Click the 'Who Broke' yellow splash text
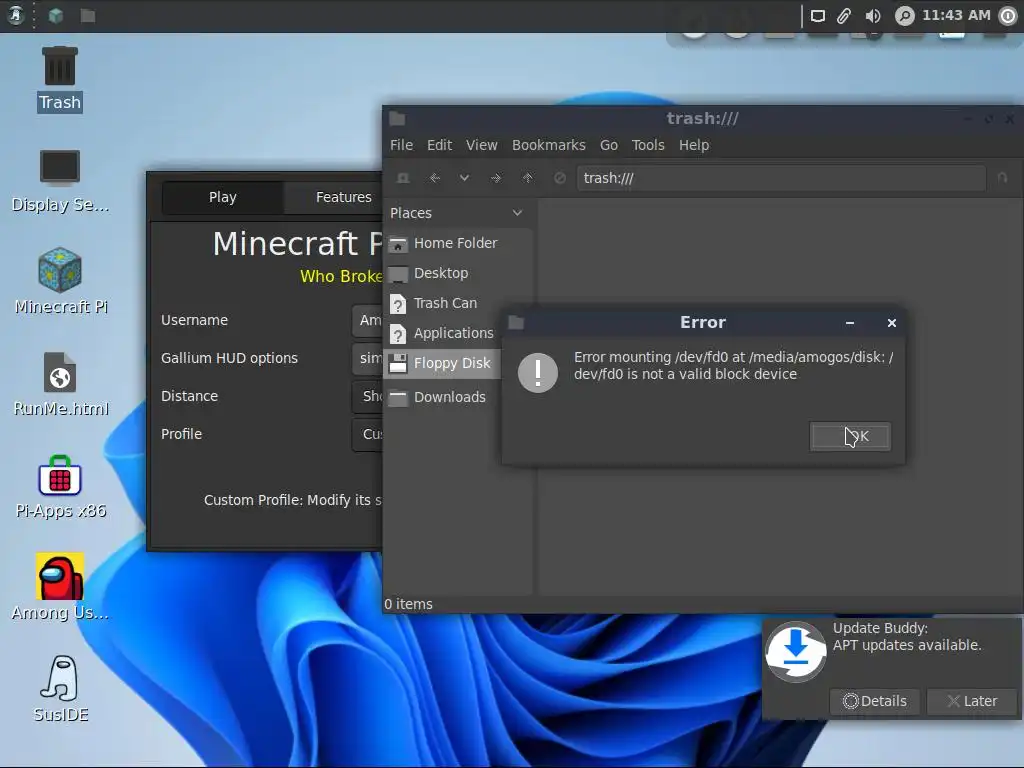Screen dimensions: 1024x768 pos(341,276)
